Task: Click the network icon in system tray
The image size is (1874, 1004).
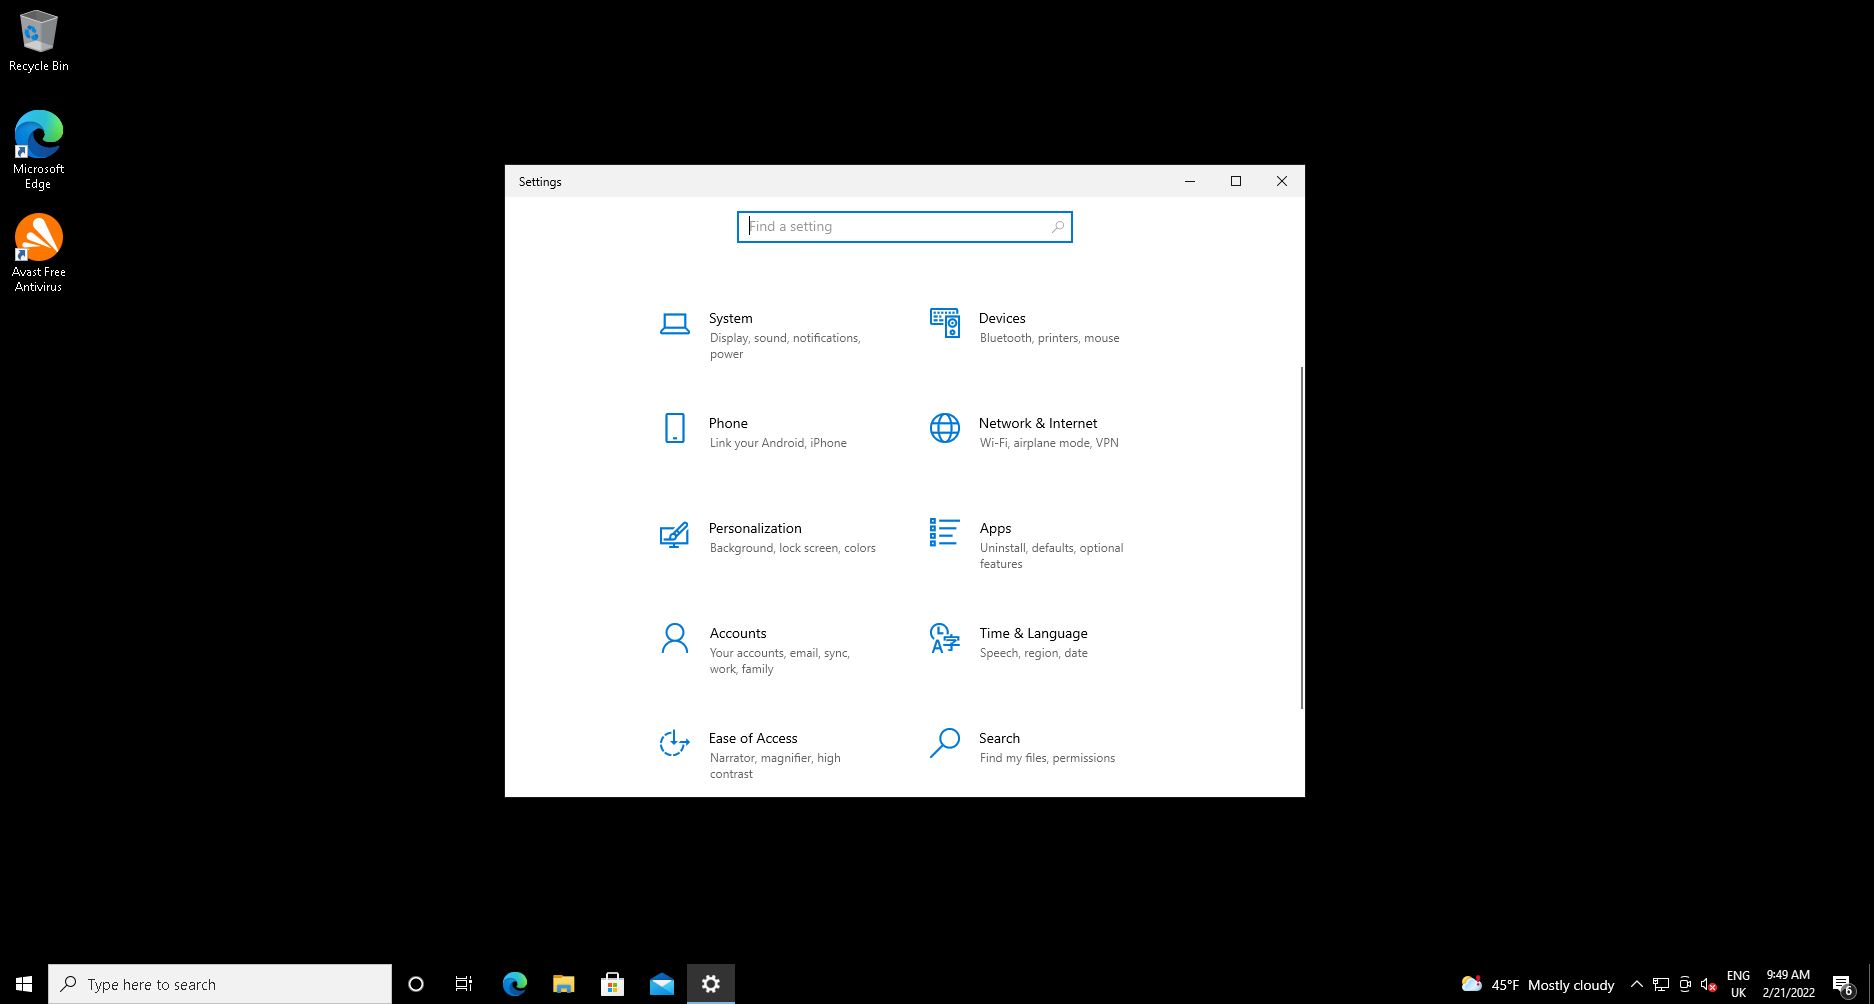Action: coord(1661,985)
